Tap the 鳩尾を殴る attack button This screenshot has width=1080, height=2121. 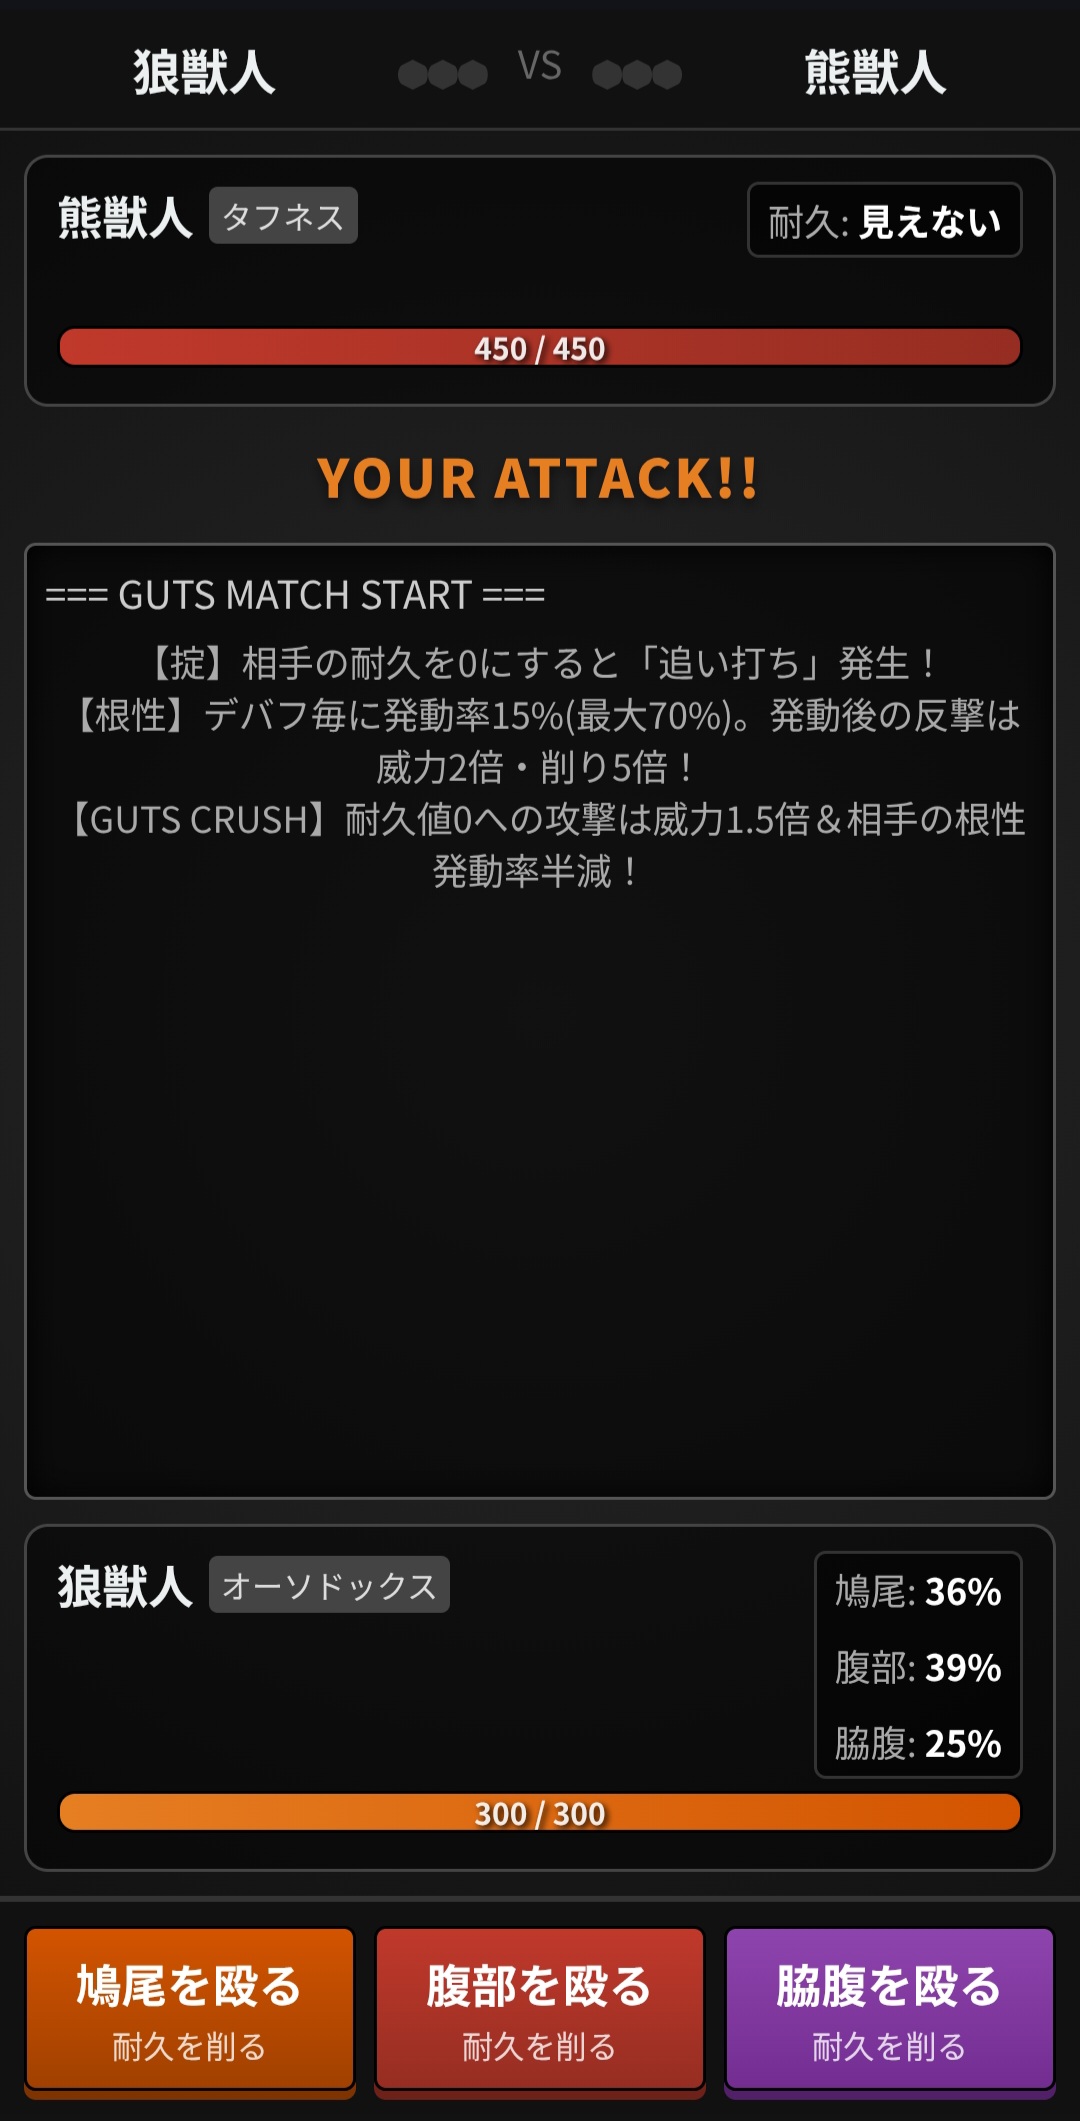pyautogui.click(x=190, y=2010)
